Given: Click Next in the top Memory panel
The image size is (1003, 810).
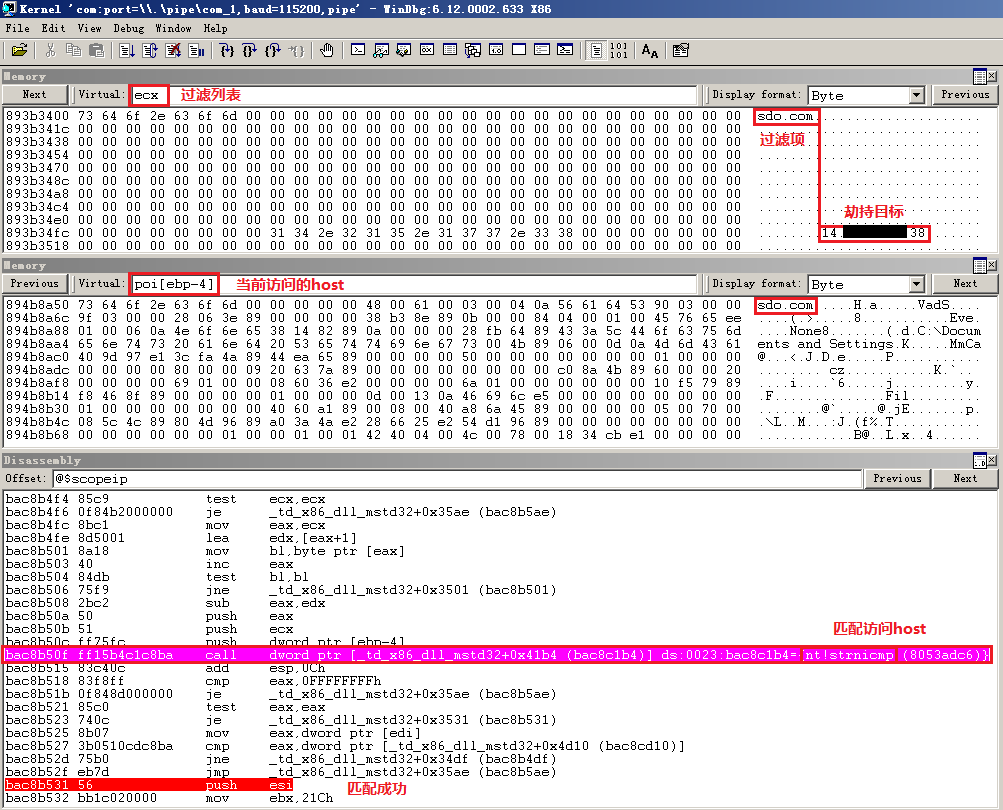Looking at the screenshot, I should click(34, 94).
